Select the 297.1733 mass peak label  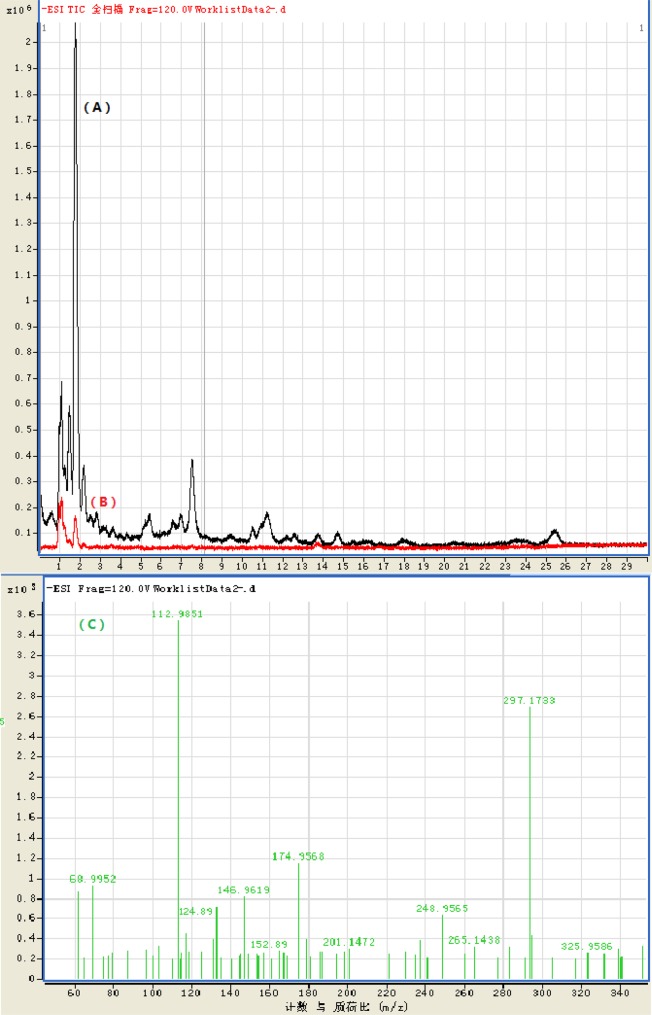[529, 701]
